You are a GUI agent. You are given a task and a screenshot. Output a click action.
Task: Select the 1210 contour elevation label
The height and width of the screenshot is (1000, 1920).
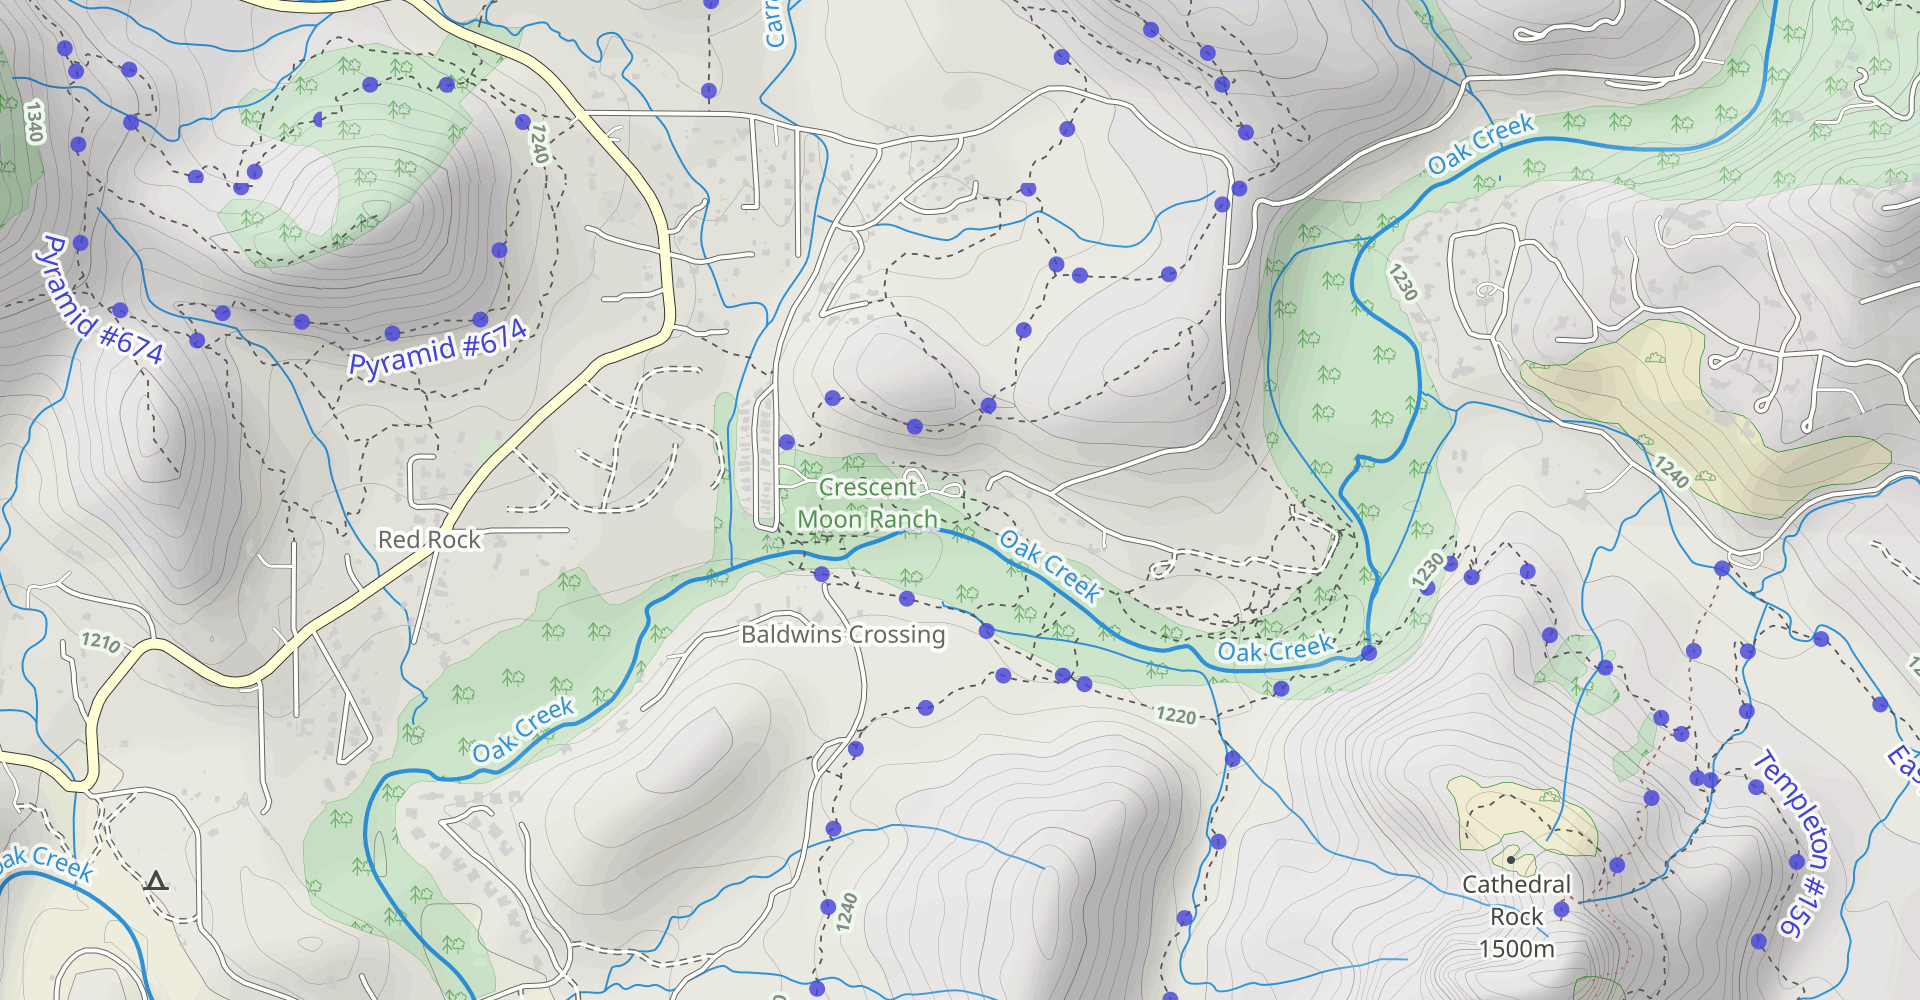pyautogui.click(x=101, y=641)
